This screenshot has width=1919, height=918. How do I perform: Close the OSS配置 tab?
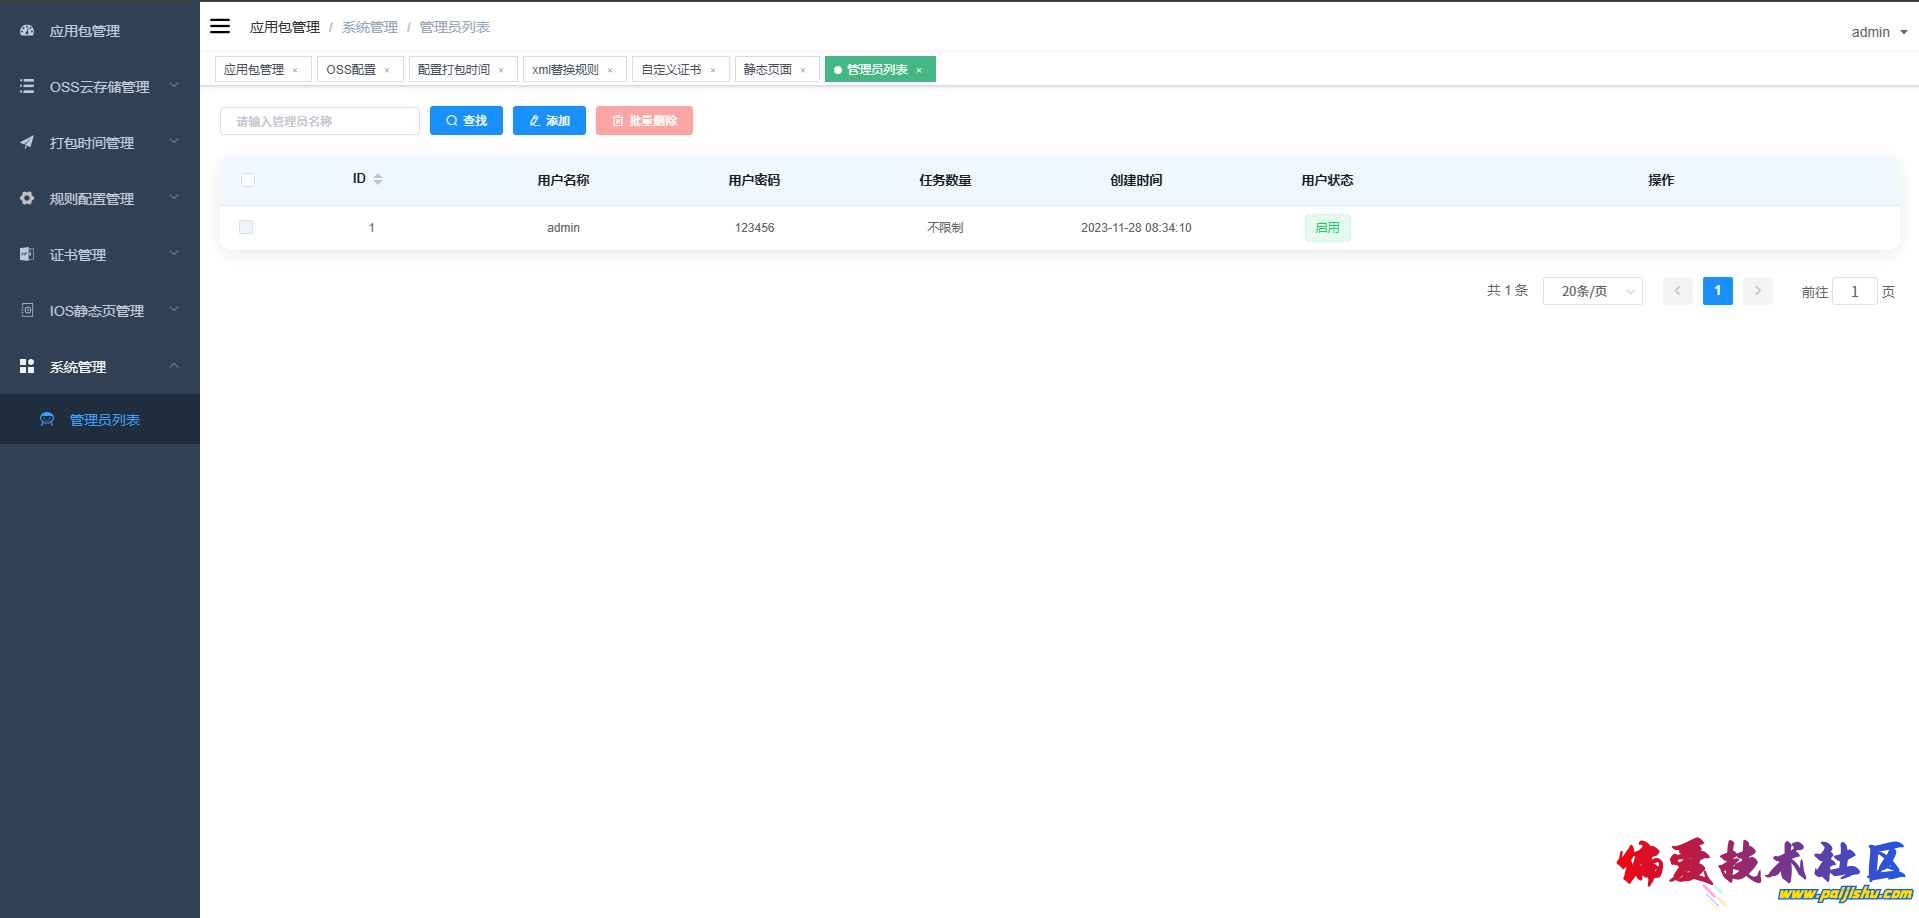(x=387, y=70)
